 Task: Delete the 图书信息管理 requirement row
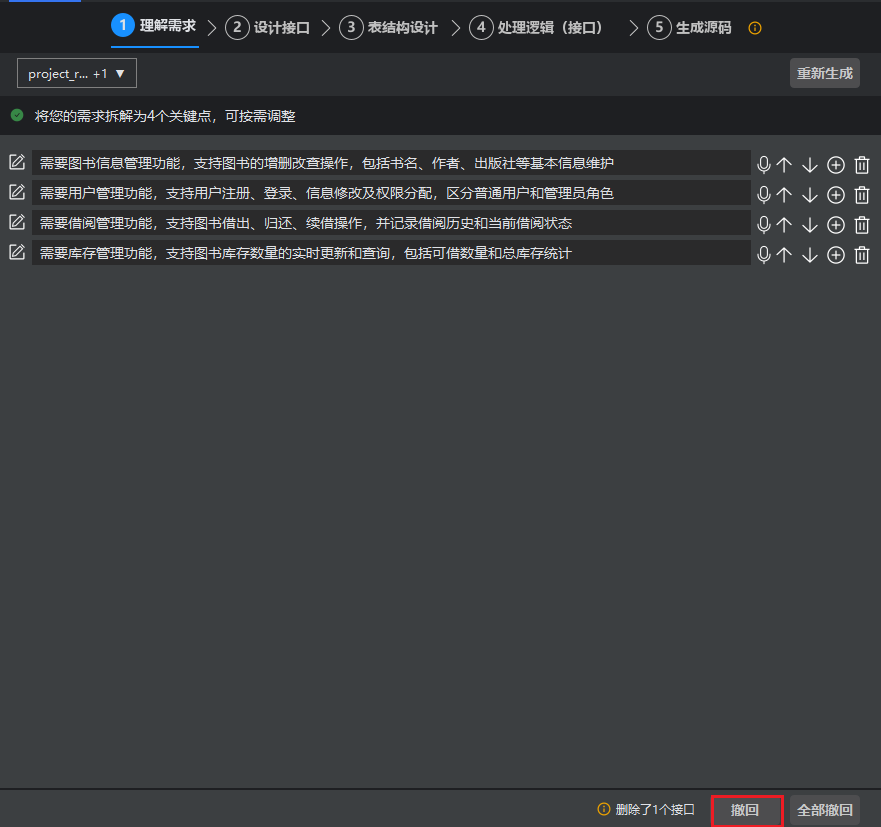[862, 165]
